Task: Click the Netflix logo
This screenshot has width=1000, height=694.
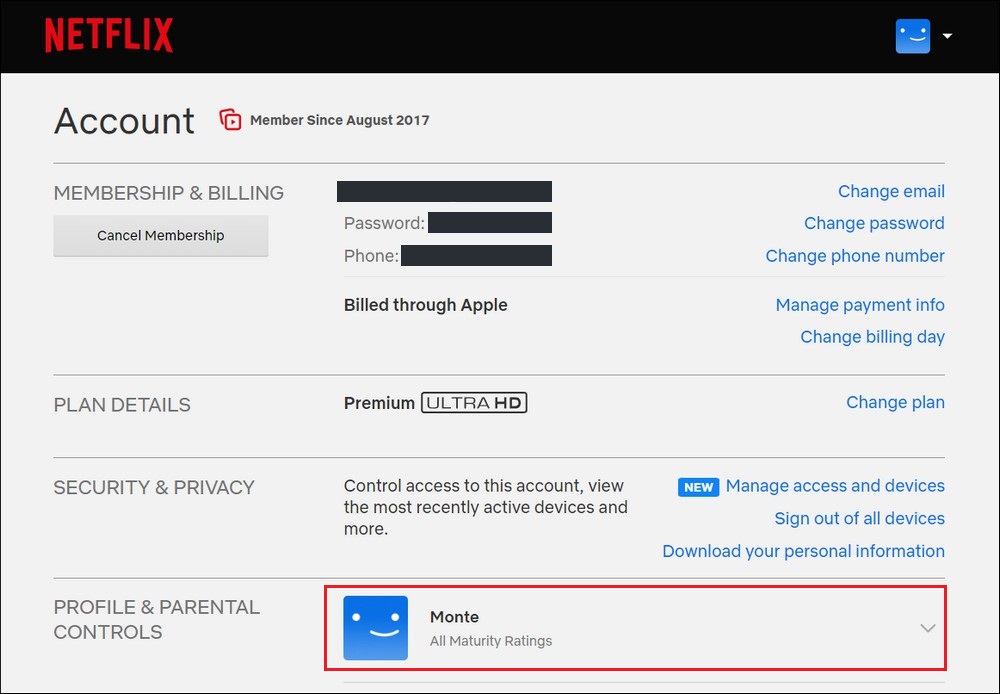Action: point(109,35)
